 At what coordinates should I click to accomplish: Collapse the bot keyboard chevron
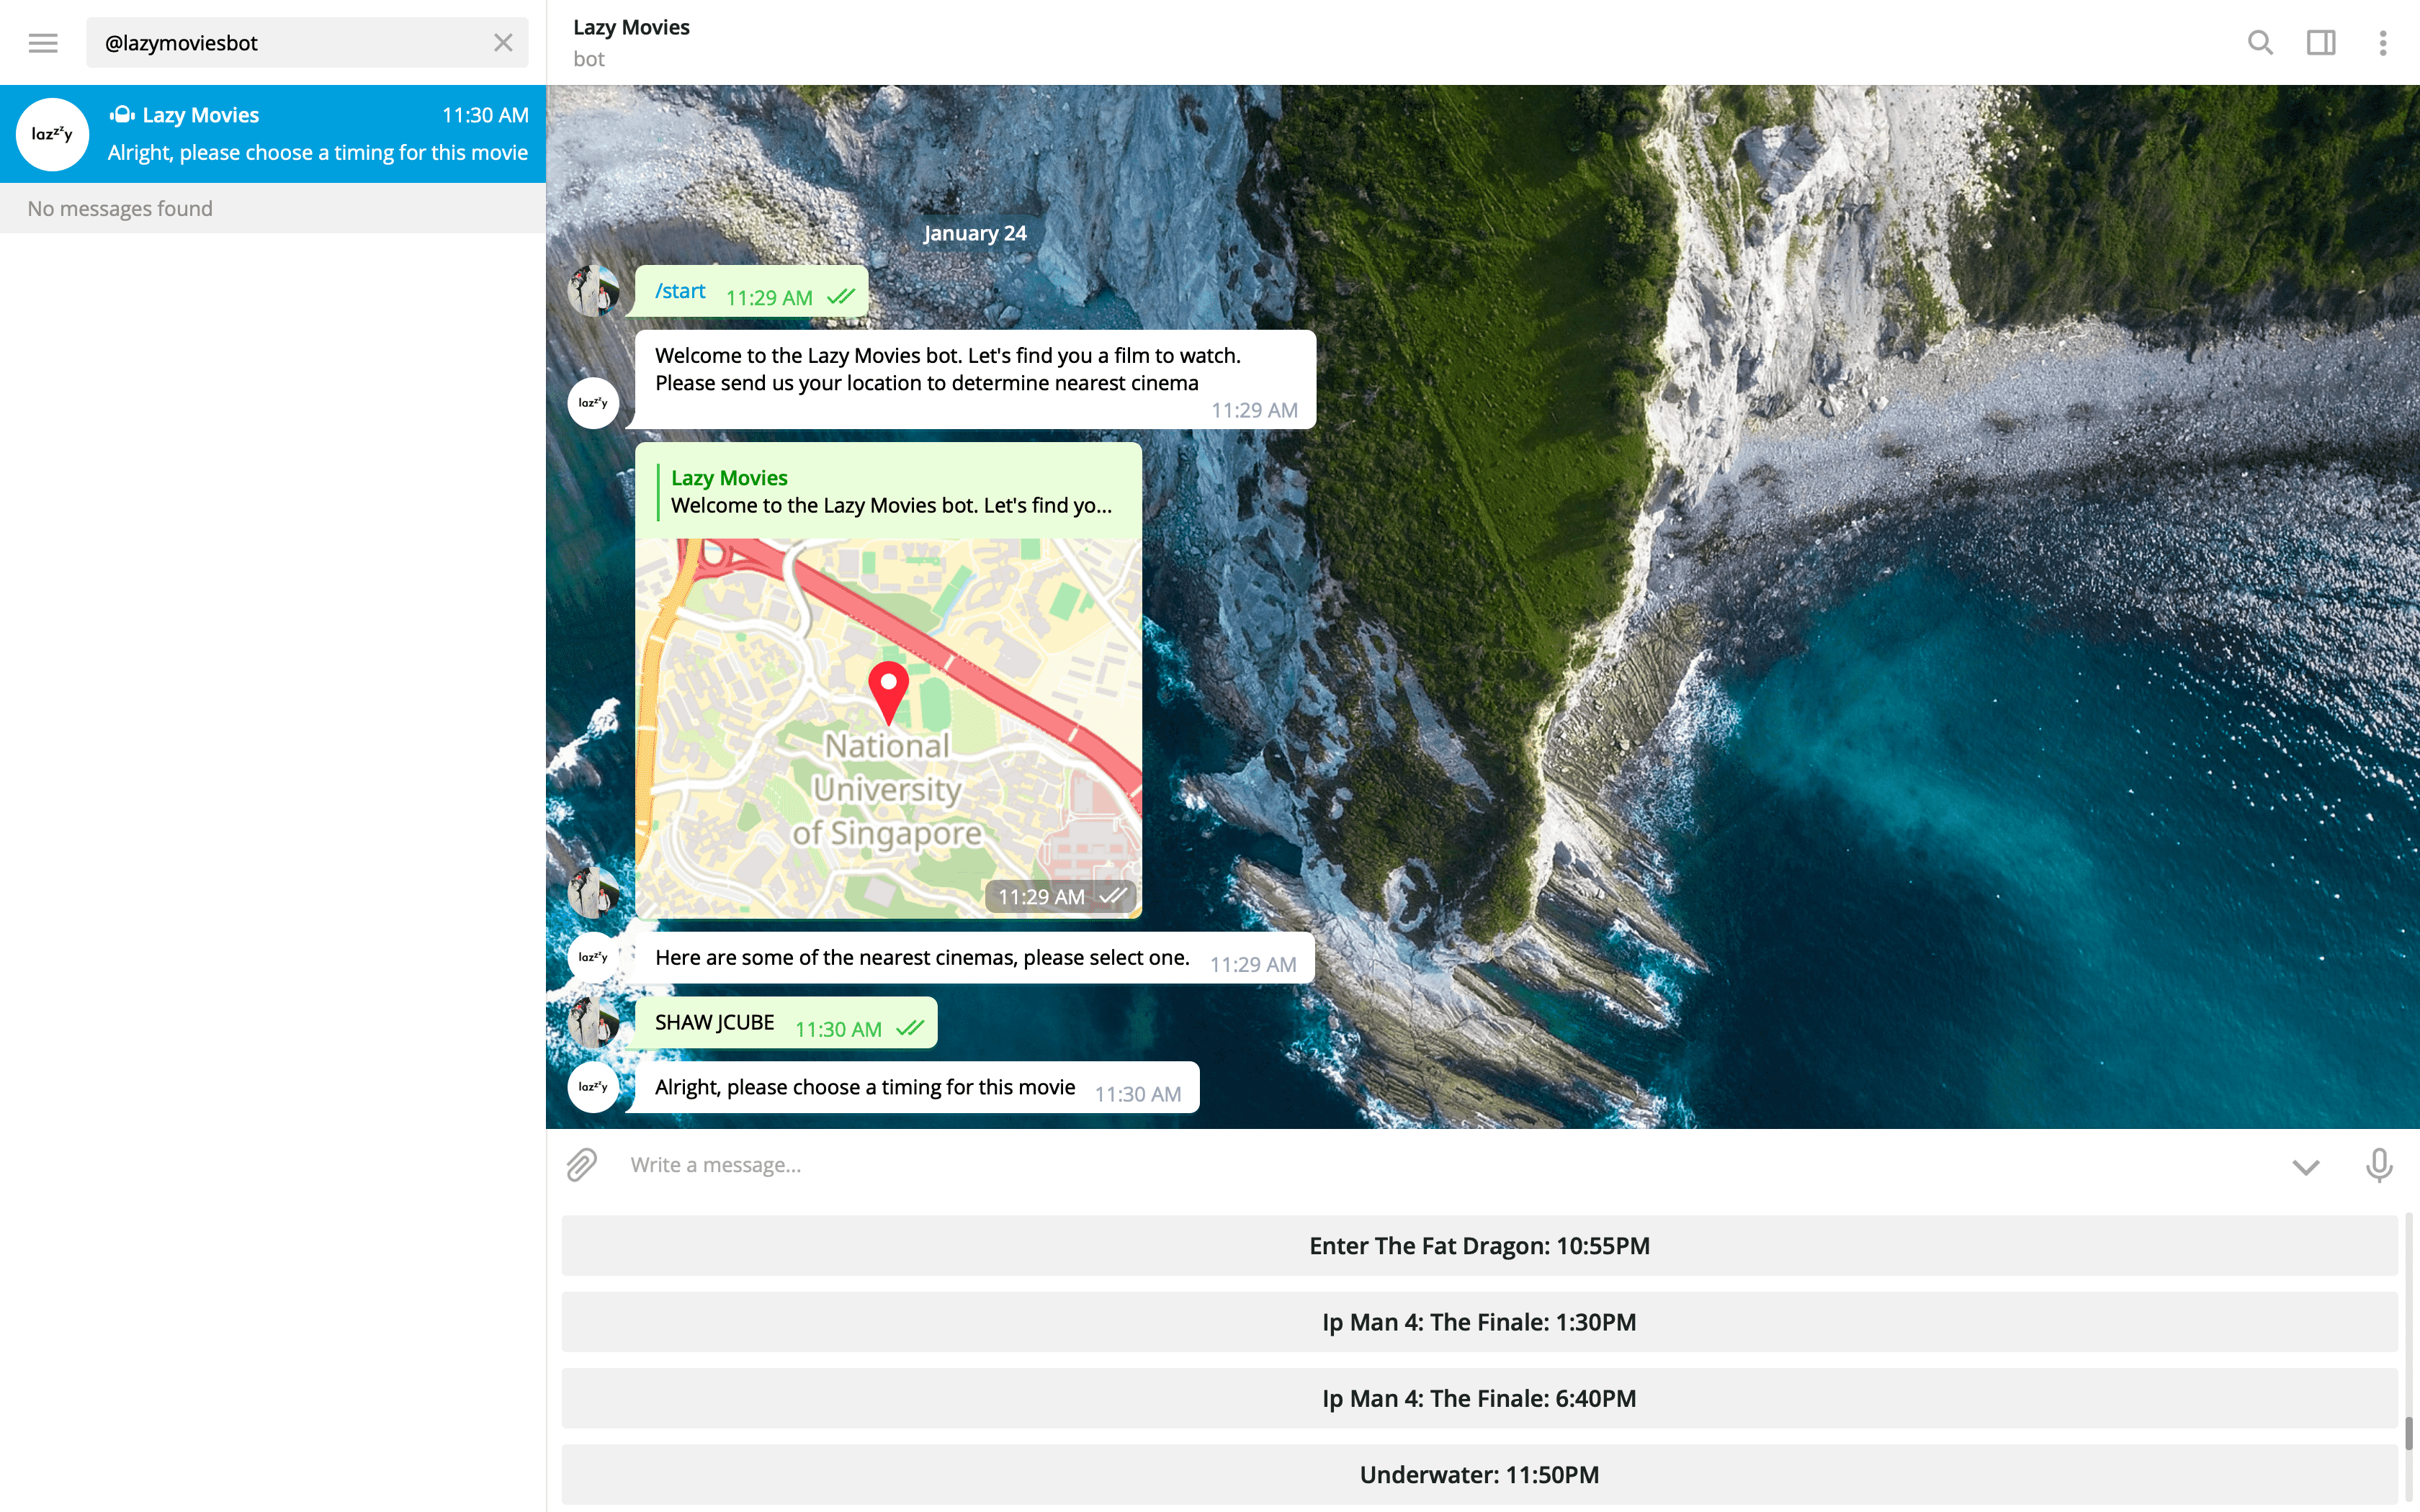pyautogui.click(x=2306, y=1167)
